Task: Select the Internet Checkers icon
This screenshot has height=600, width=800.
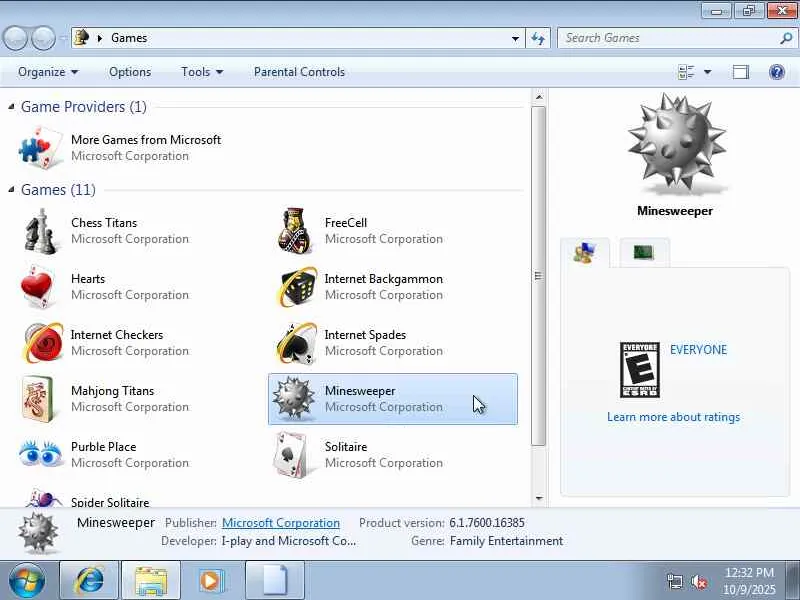Action: [x=43, y=343]
